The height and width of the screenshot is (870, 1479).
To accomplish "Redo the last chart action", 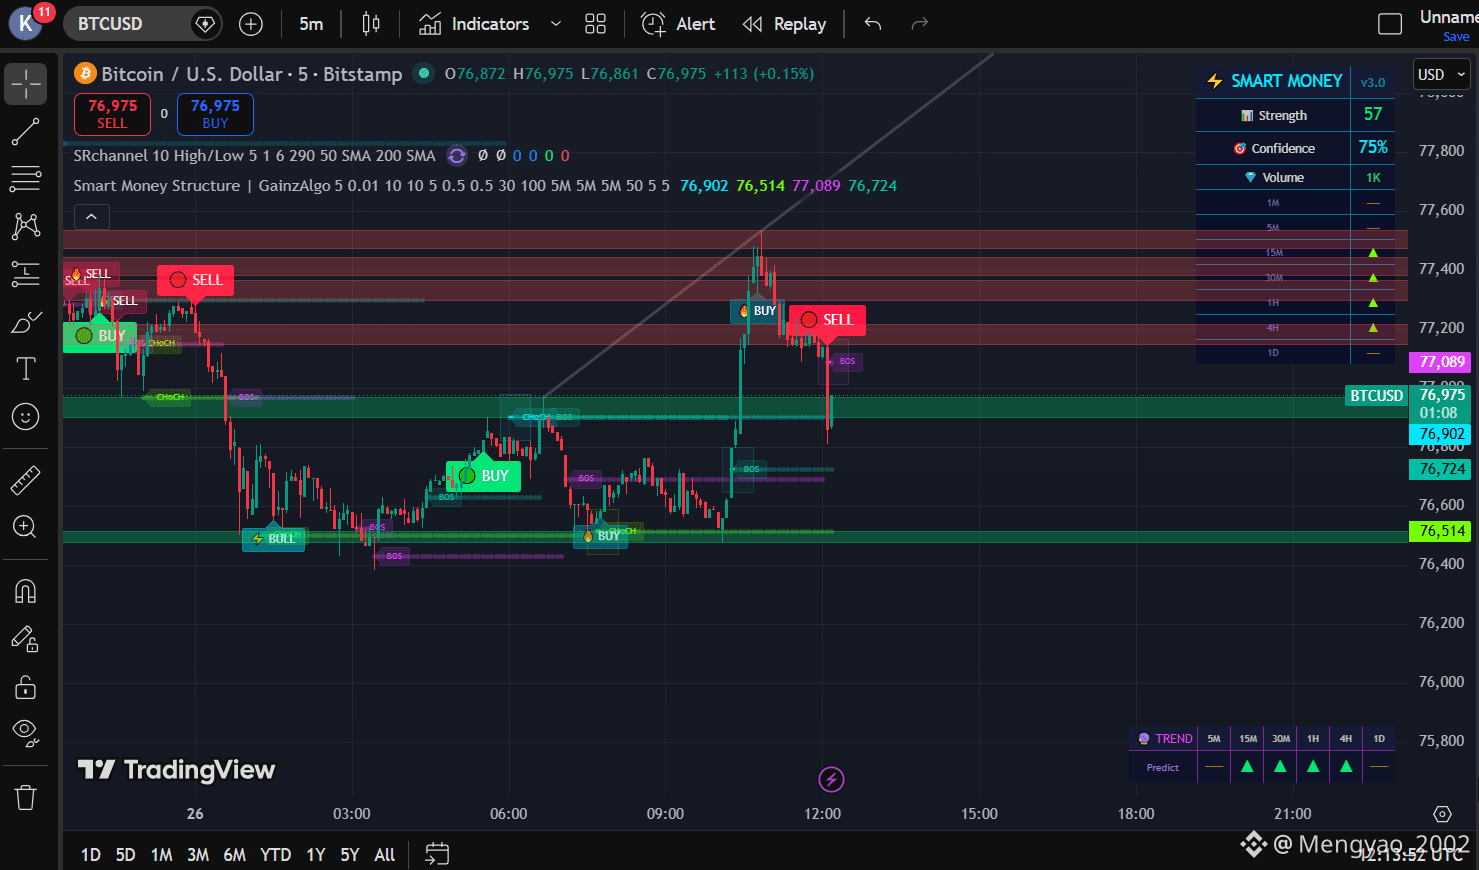I will [920, 24].
